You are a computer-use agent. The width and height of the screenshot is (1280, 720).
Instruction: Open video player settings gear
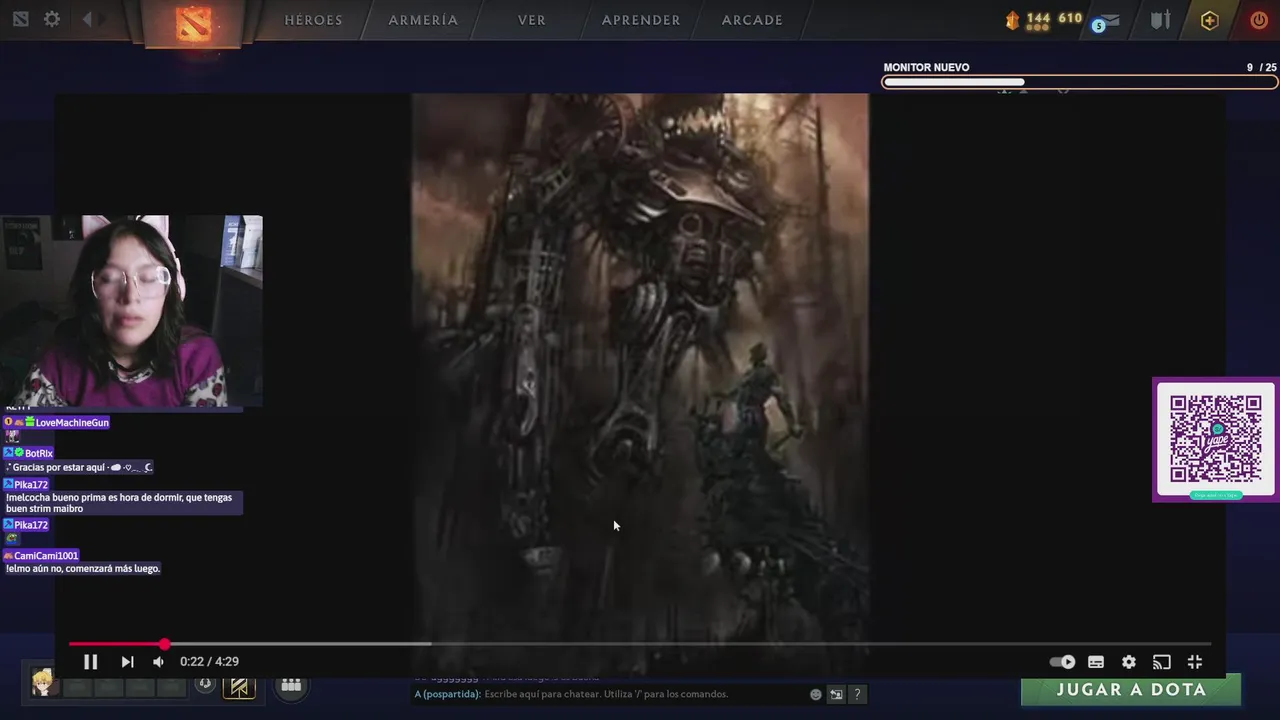(1129, 661)
